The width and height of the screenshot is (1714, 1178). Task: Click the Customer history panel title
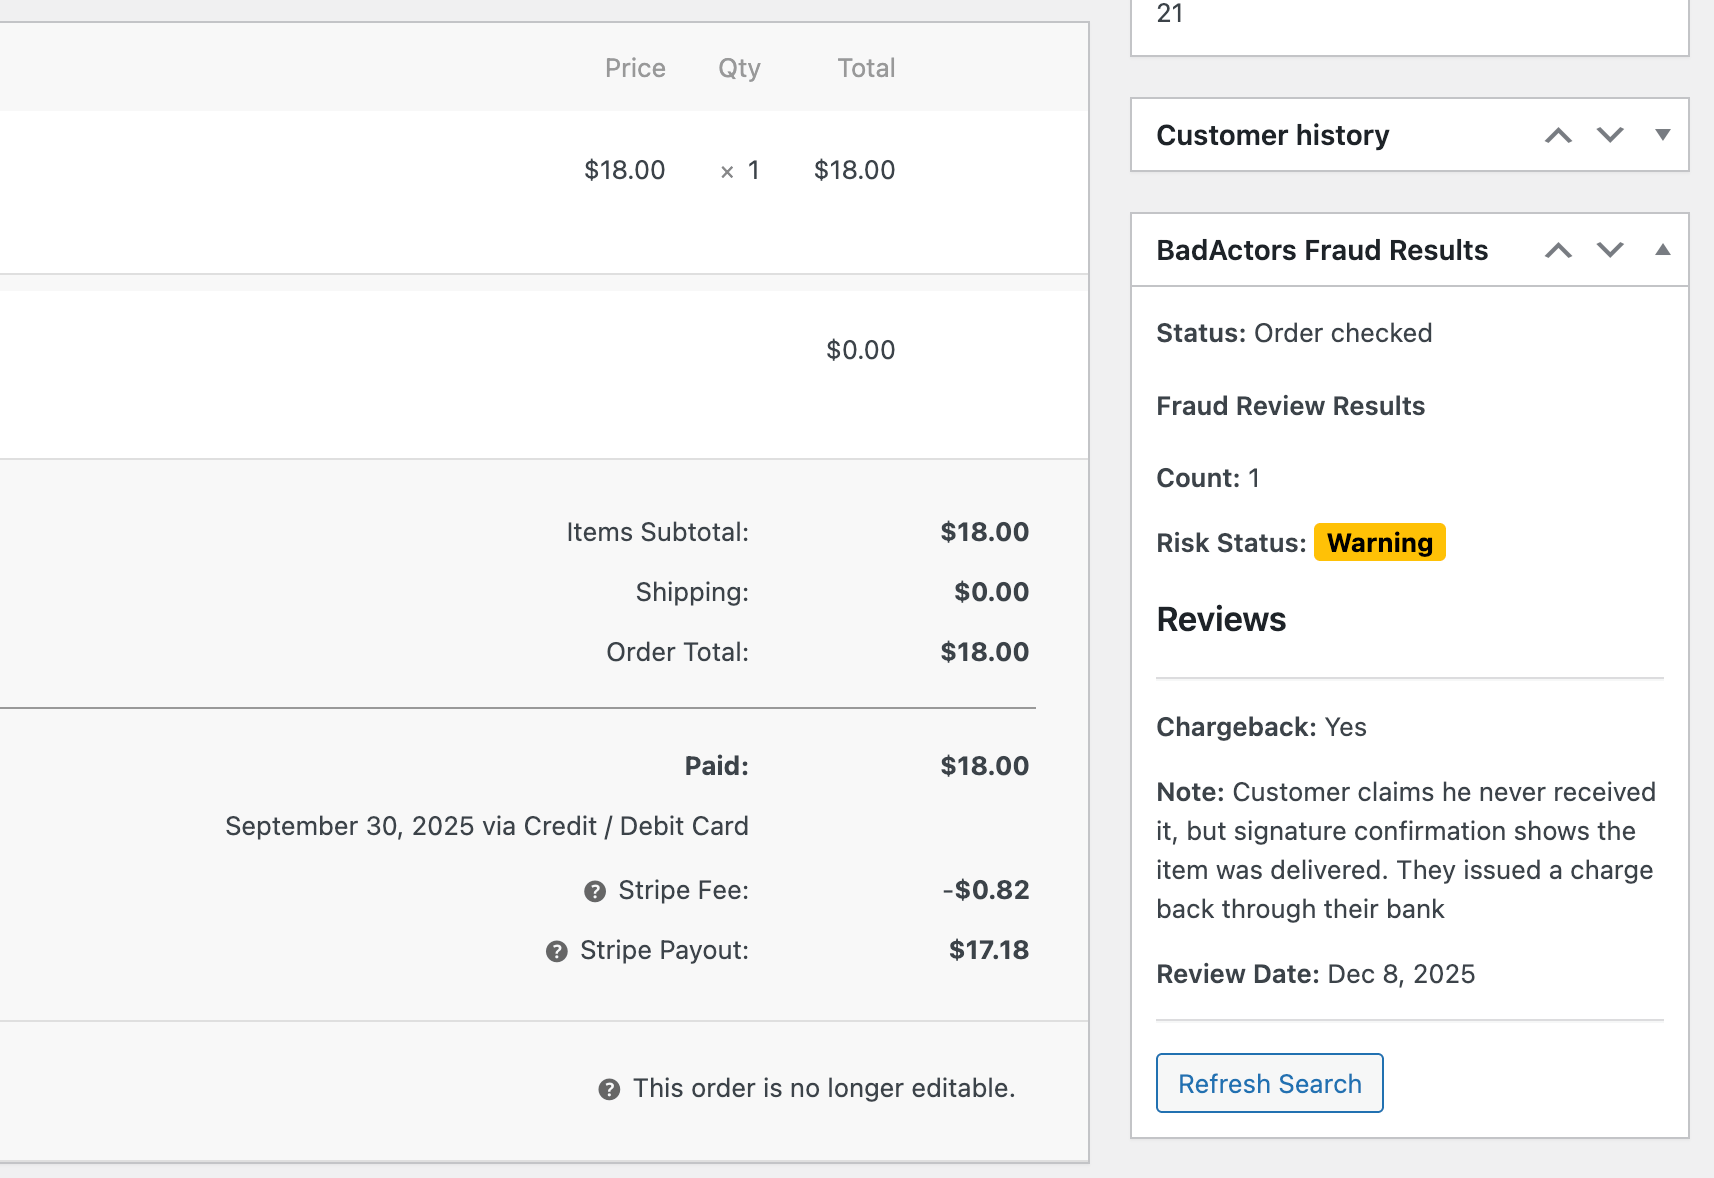click(x=1272, y=135)
